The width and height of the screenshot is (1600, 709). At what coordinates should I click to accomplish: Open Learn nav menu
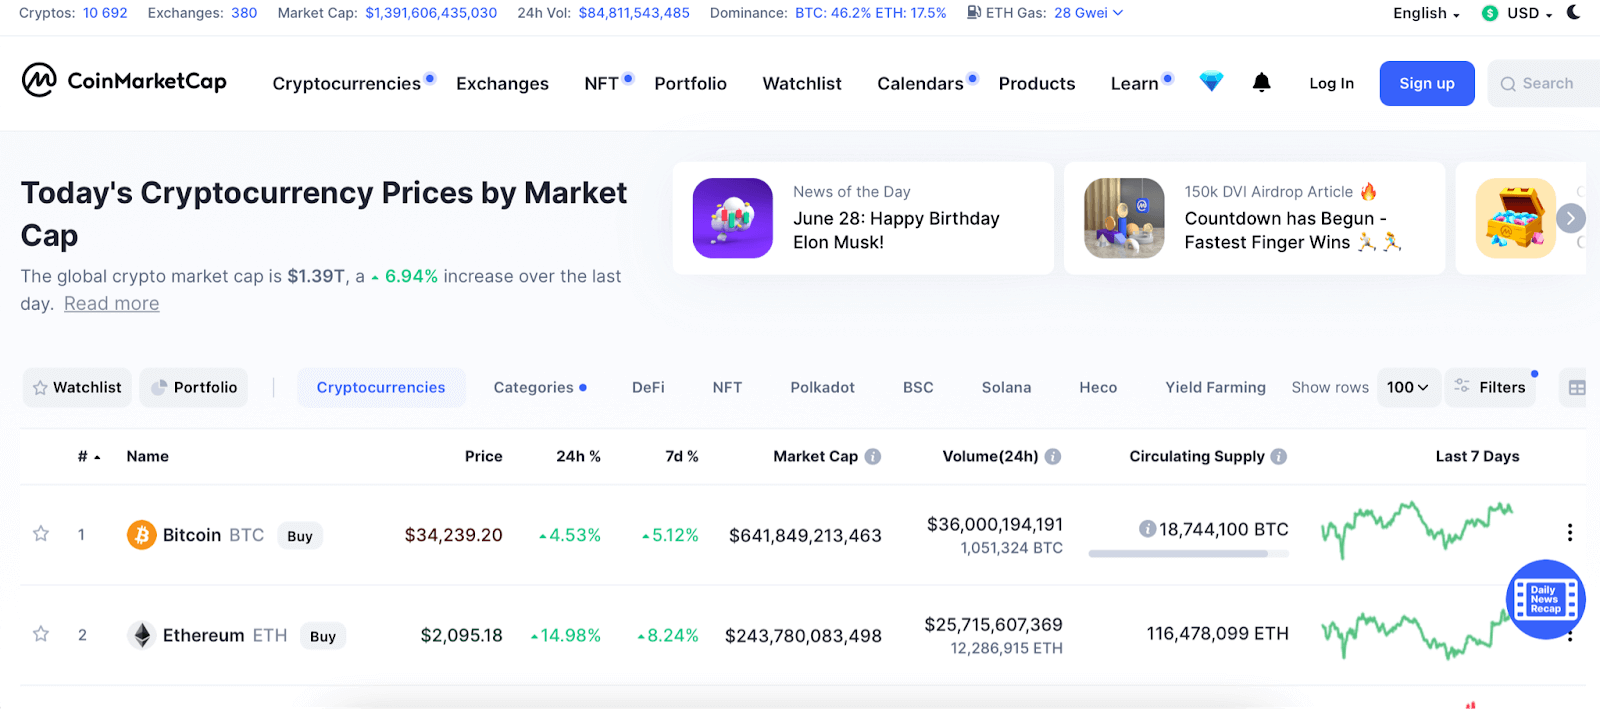pos(1134,83)
